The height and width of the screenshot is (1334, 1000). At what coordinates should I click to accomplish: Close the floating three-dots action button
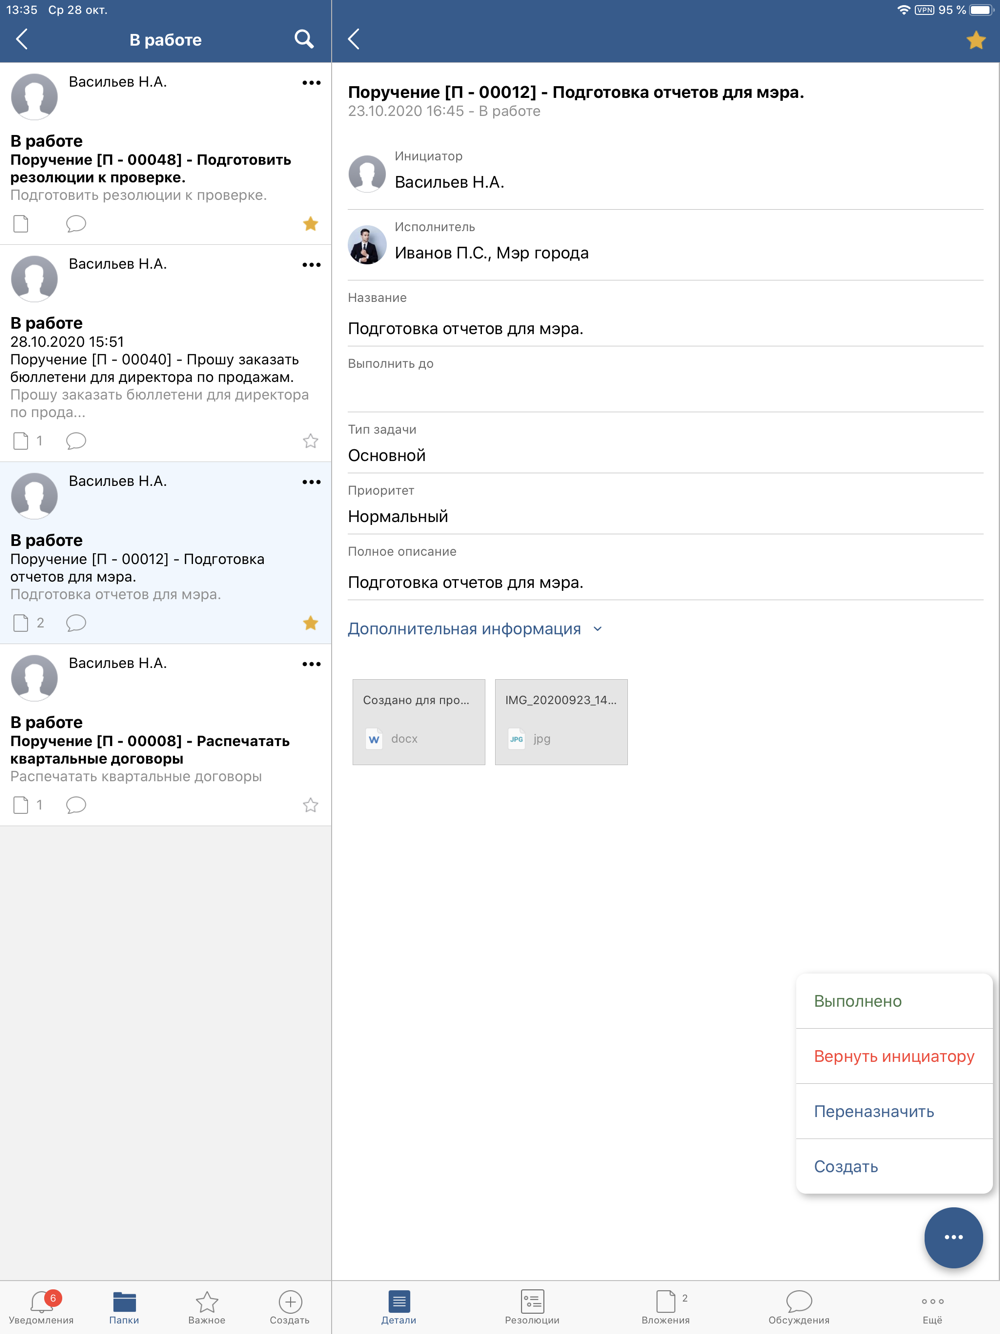953,1237
